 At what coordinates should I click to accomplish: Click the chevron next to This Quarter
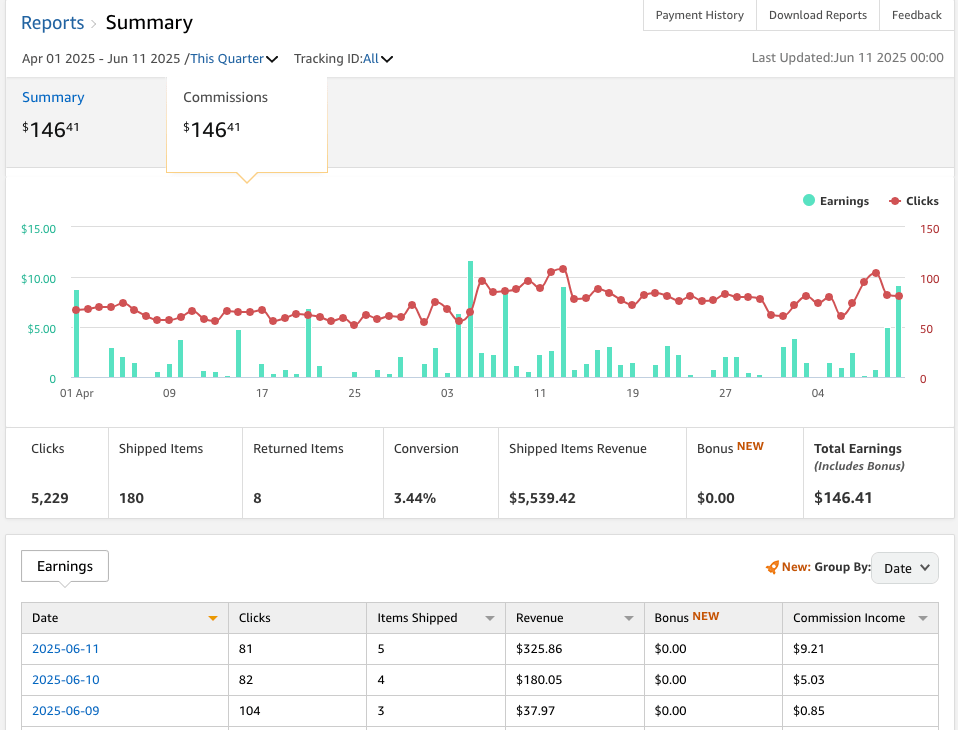(x=272, y=58)
